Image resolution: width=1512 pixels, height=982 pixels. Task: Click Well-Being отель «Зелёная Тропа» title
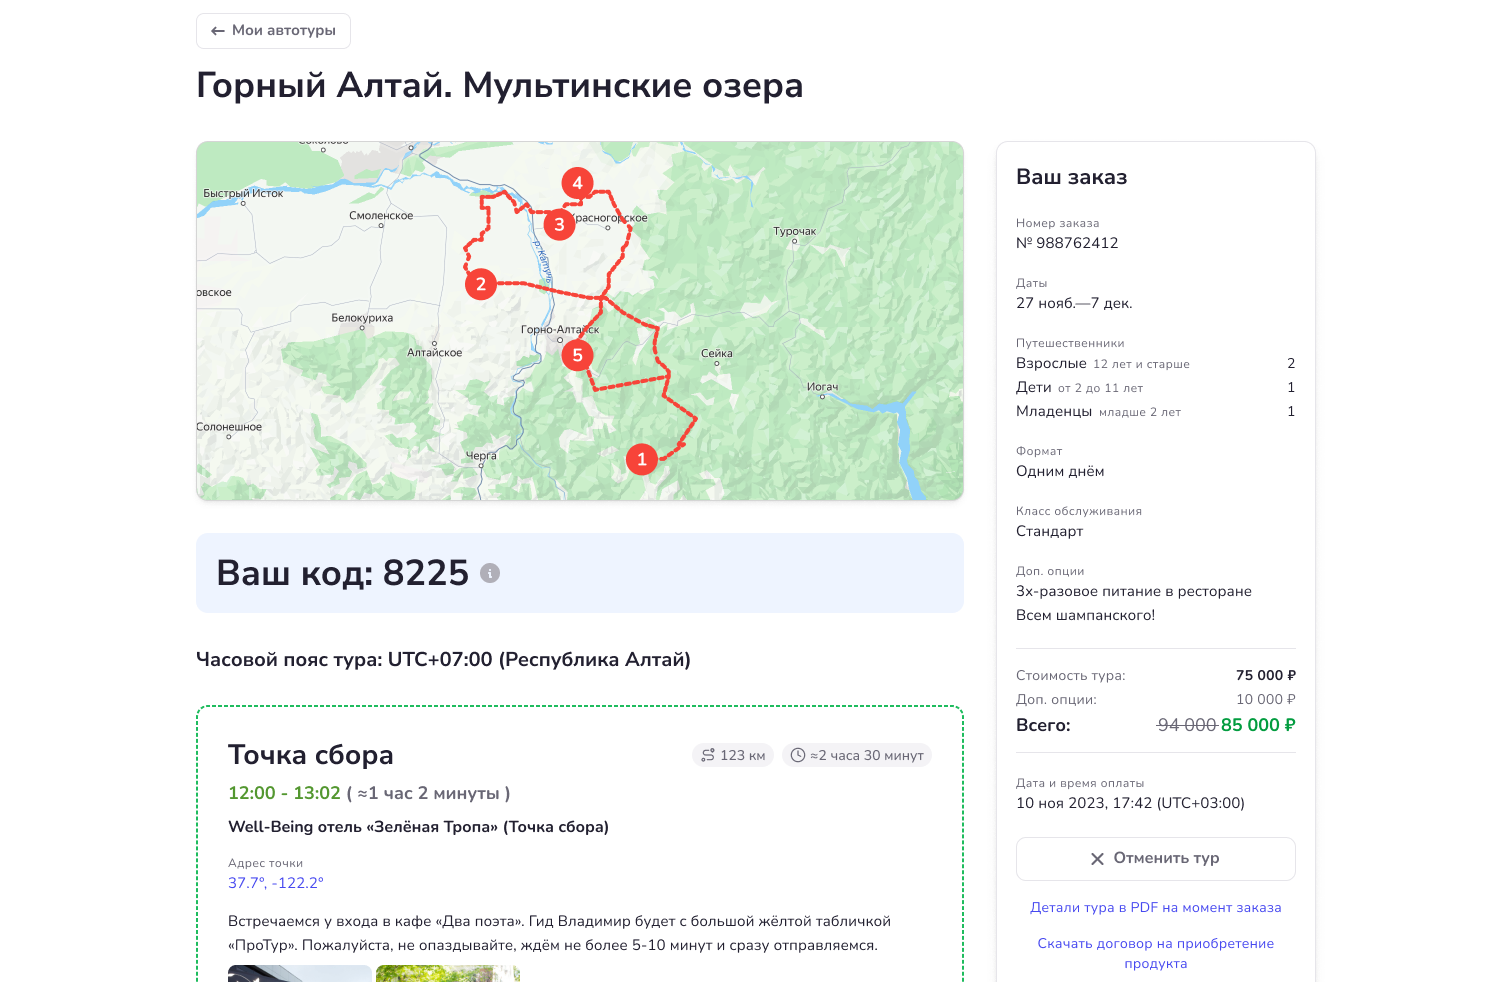[x=418, y=827]
